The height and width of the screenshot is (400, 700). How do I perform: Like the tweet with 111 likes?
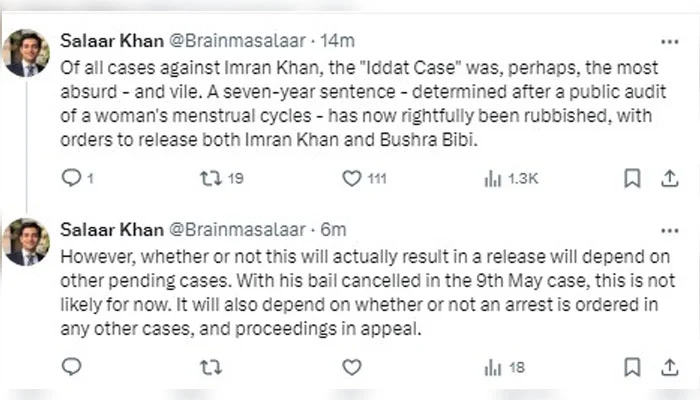[351, 178]
